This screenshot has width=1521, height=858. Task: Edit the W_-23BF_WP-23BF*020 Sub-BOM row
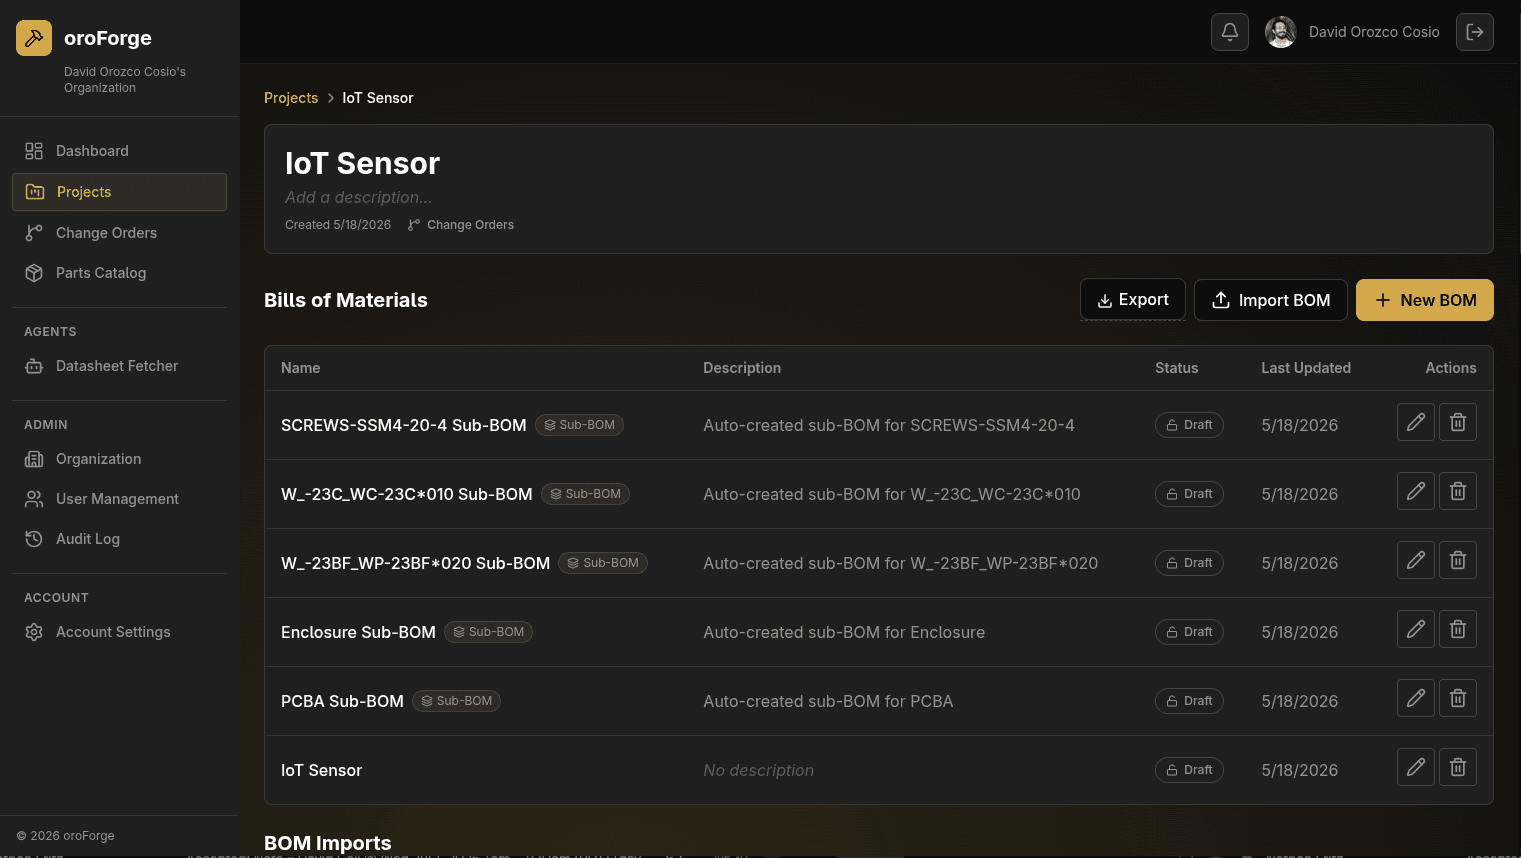point(1416,560)
